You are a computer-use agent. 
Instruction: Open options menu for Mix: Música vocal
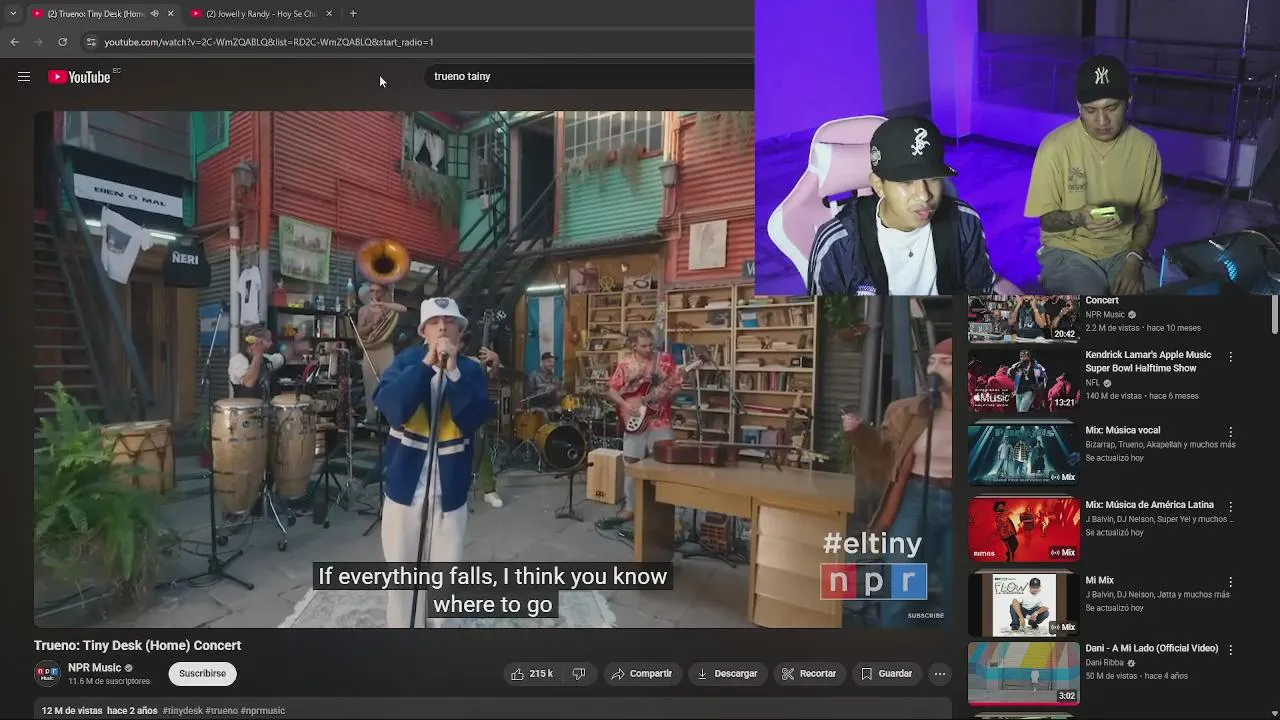(1231, 432)
